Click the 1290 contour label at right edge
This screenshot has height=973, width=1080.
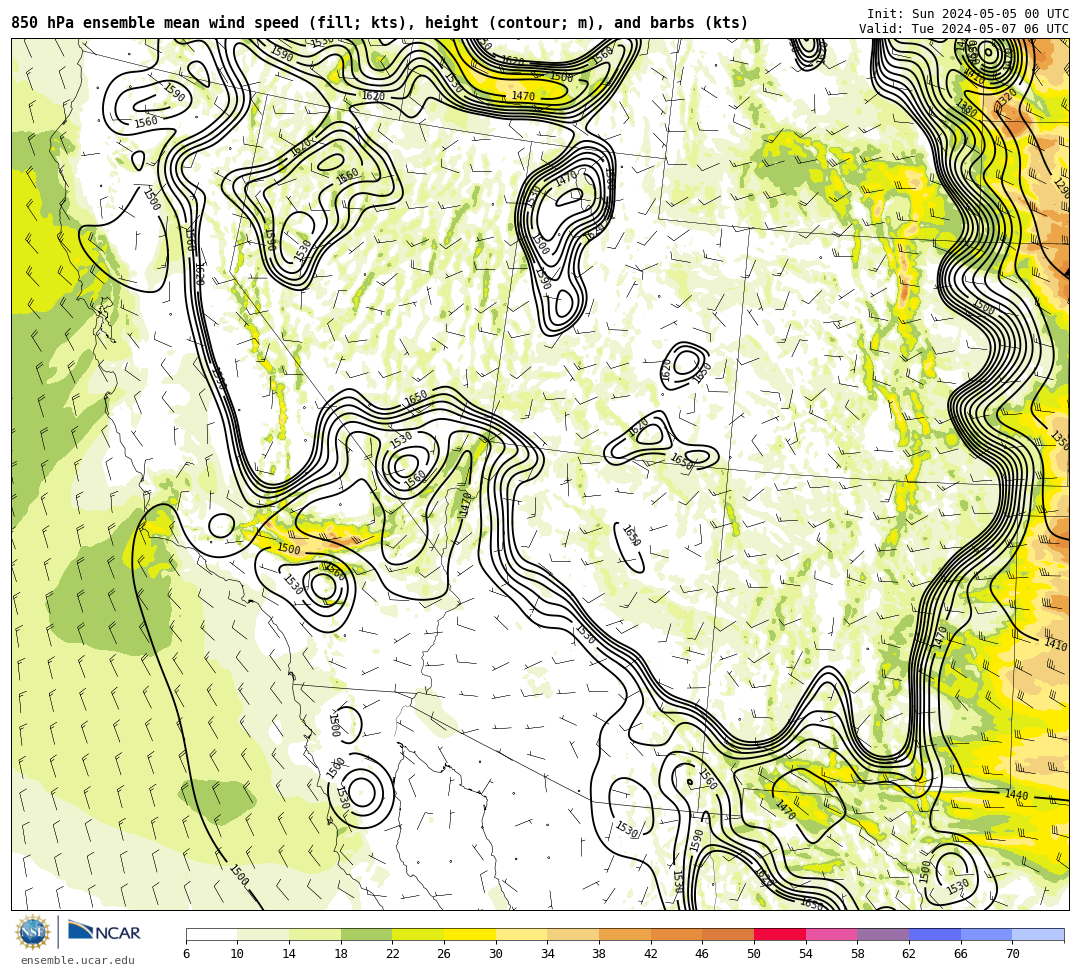[1061, 187]
